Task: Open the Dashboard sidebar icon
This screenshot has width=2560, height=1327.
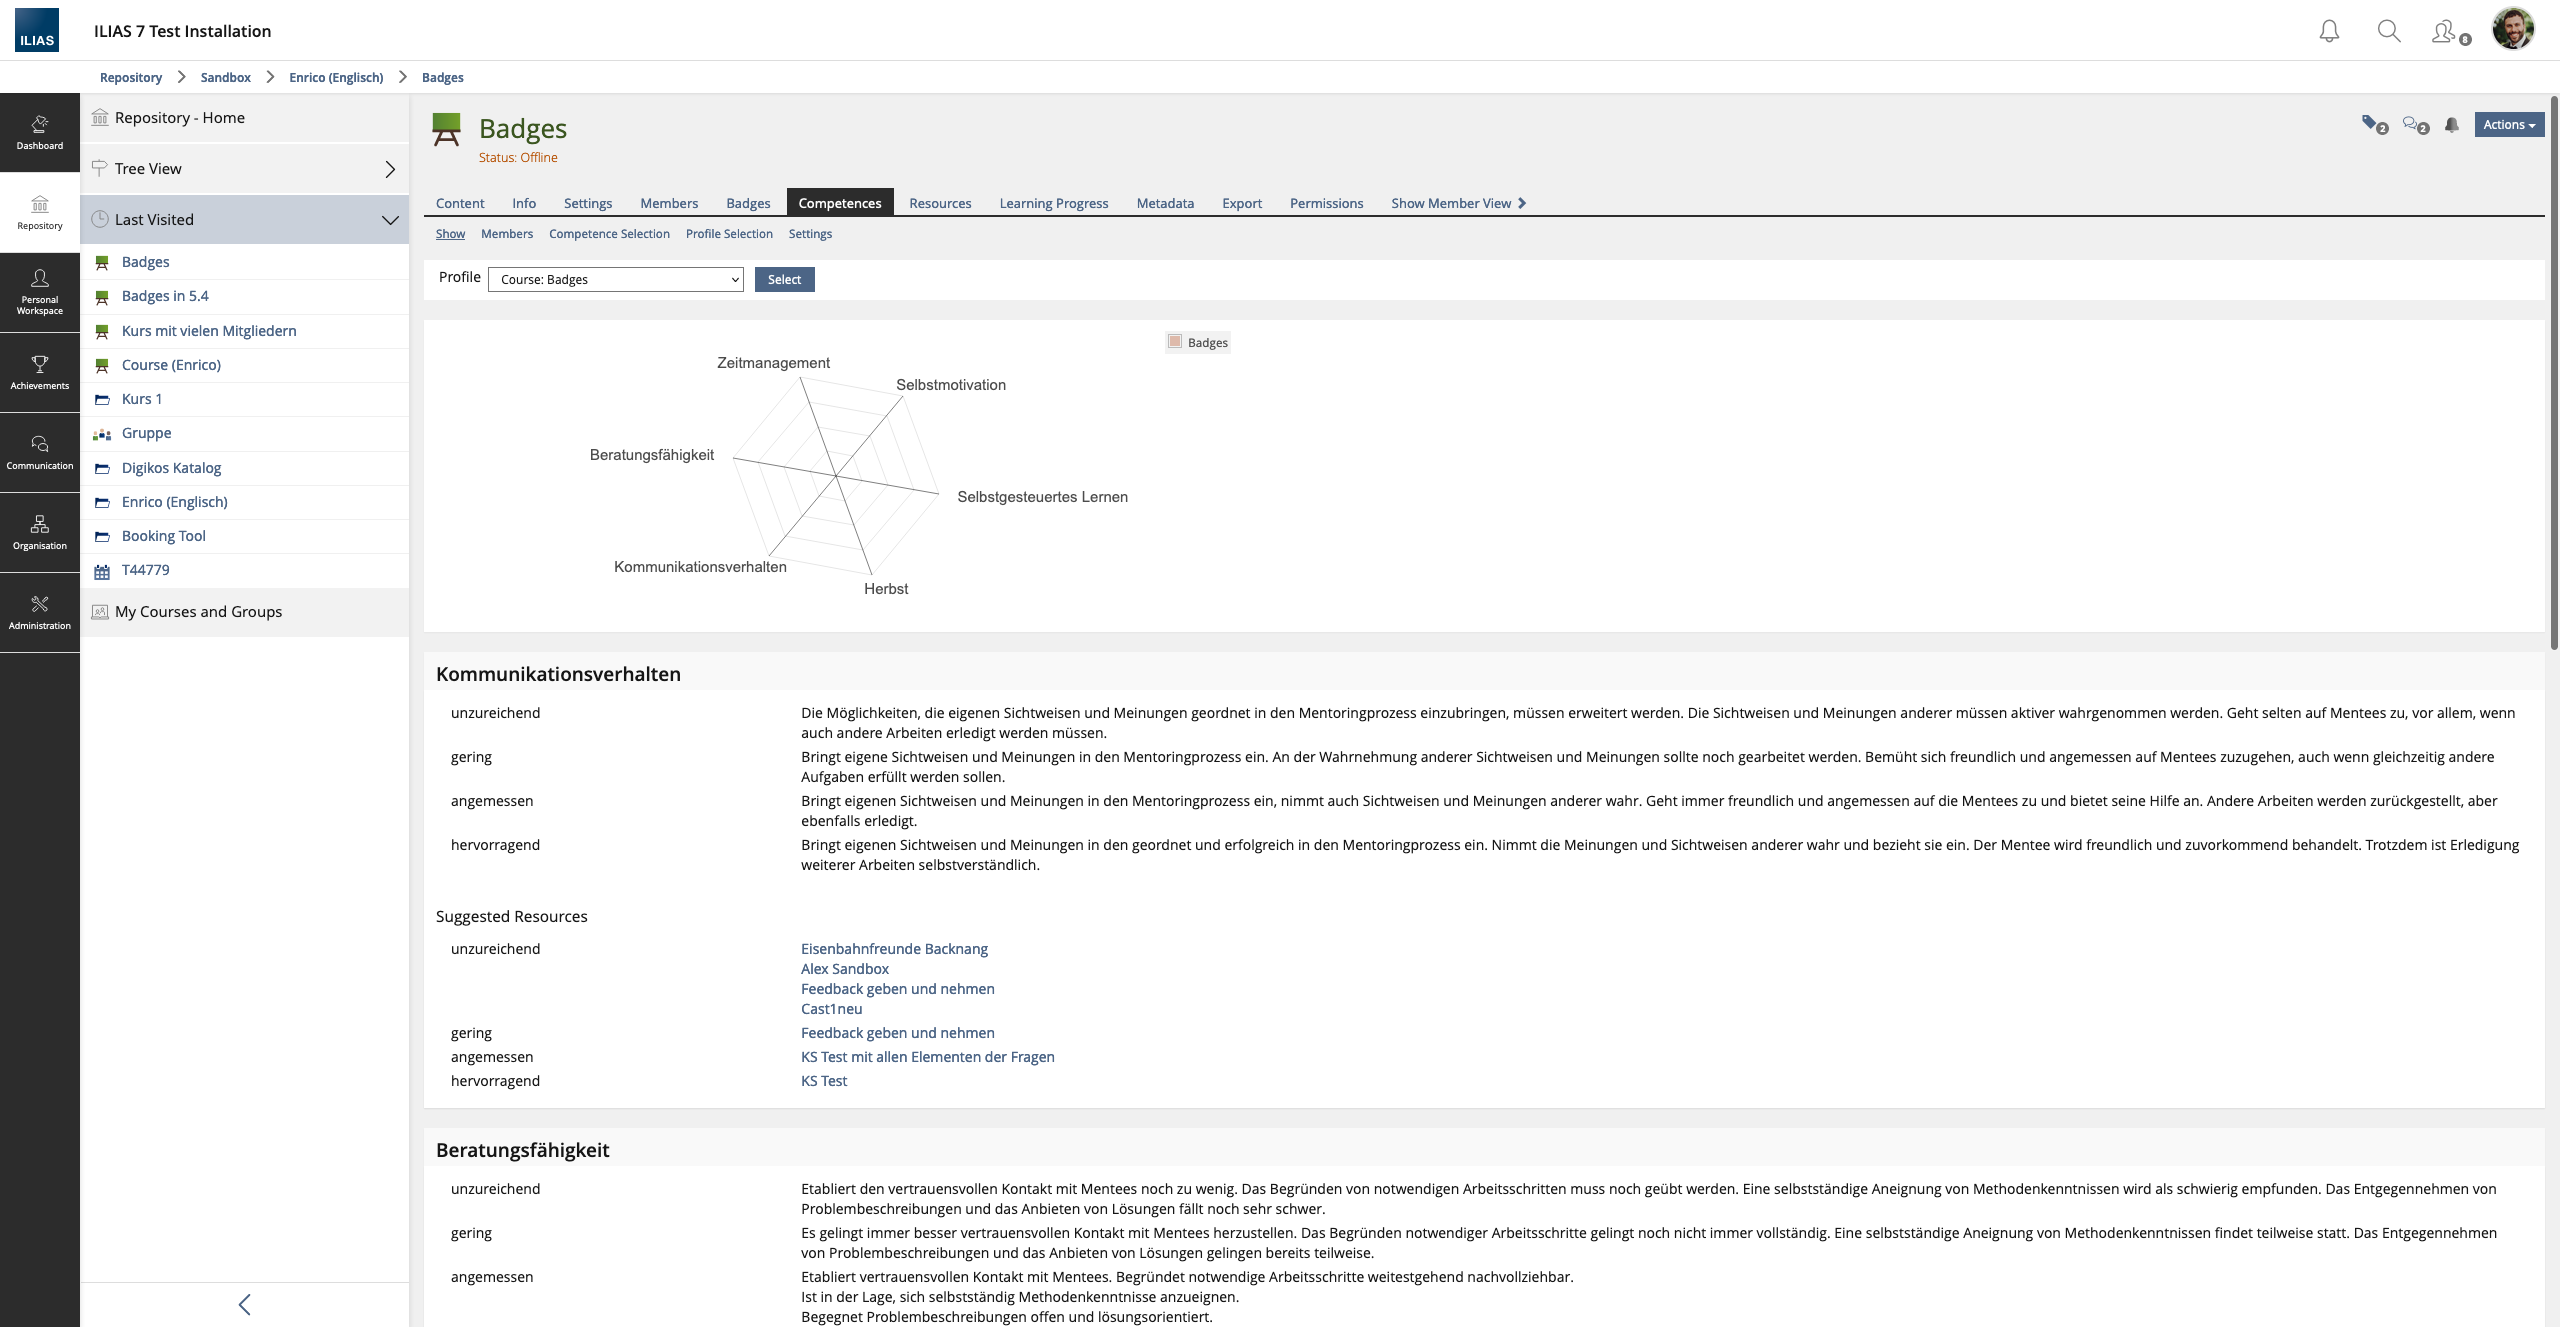Action: tap(39, 132)
